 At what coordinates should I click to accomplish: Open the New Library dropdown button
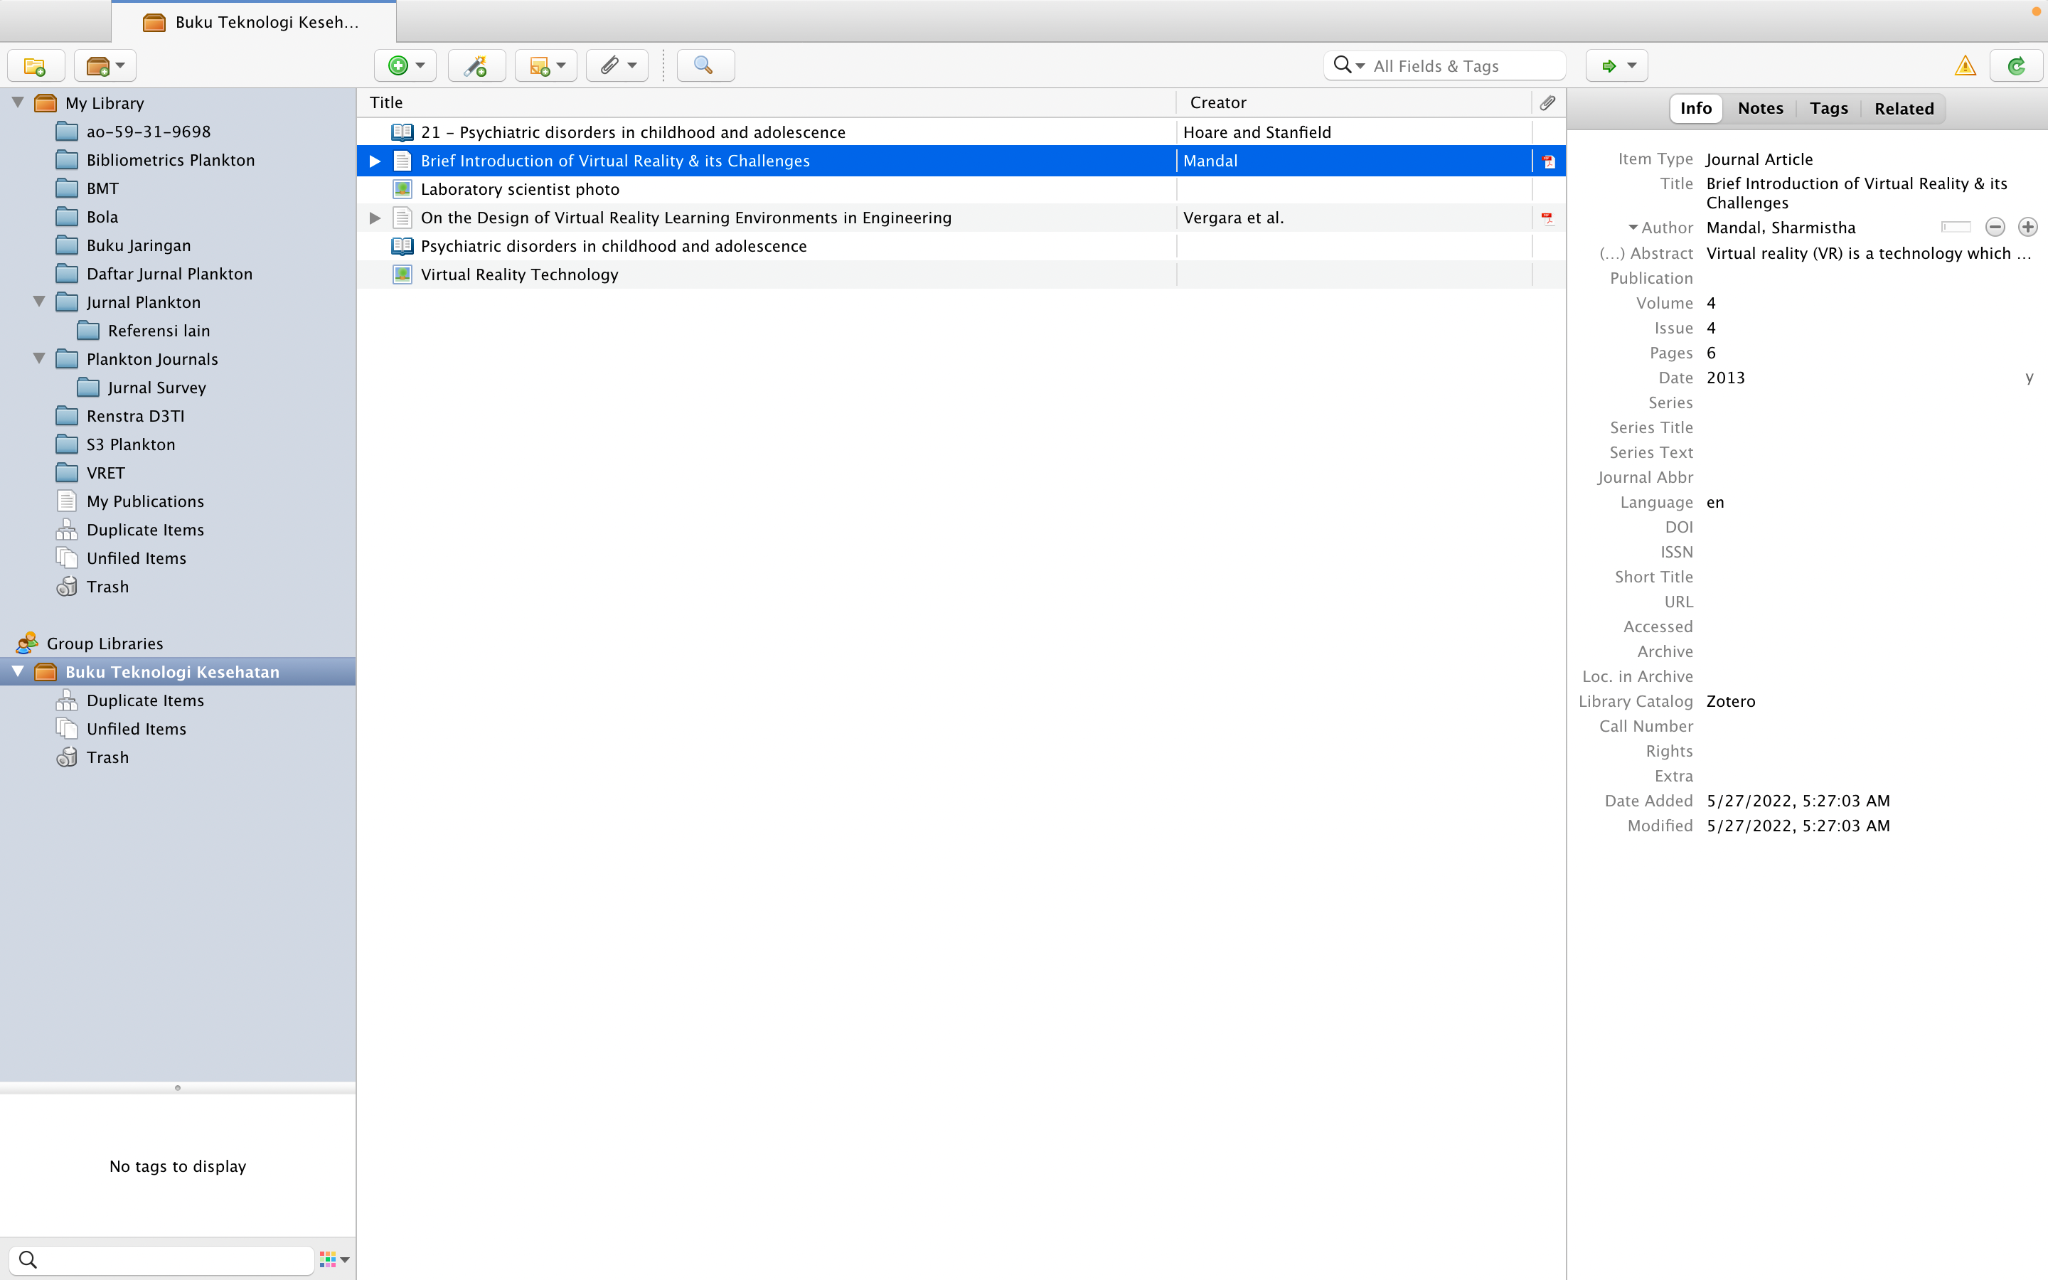click(105, 66)
